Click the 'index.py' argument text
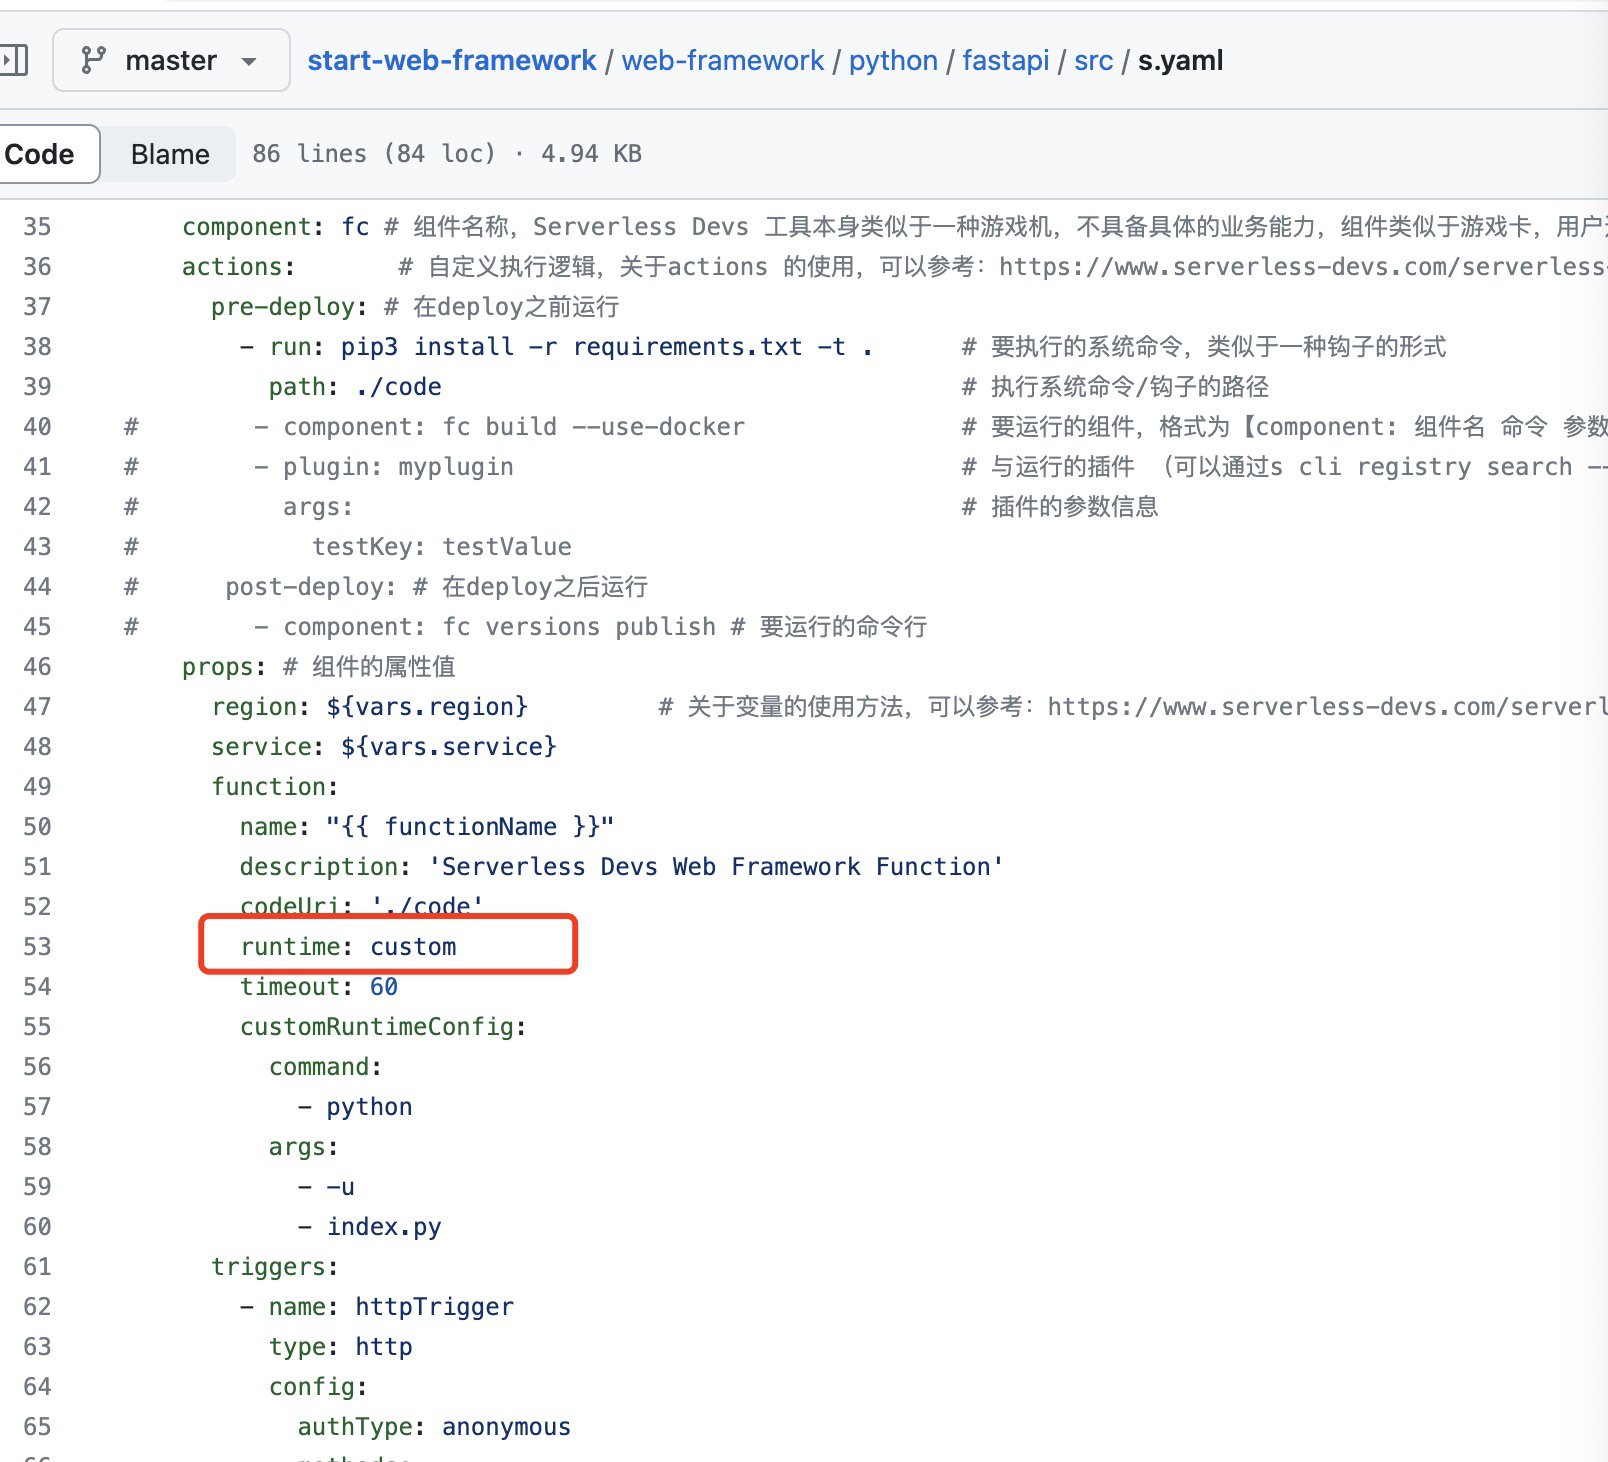1608x1462 pixels. pos(384,1227)
